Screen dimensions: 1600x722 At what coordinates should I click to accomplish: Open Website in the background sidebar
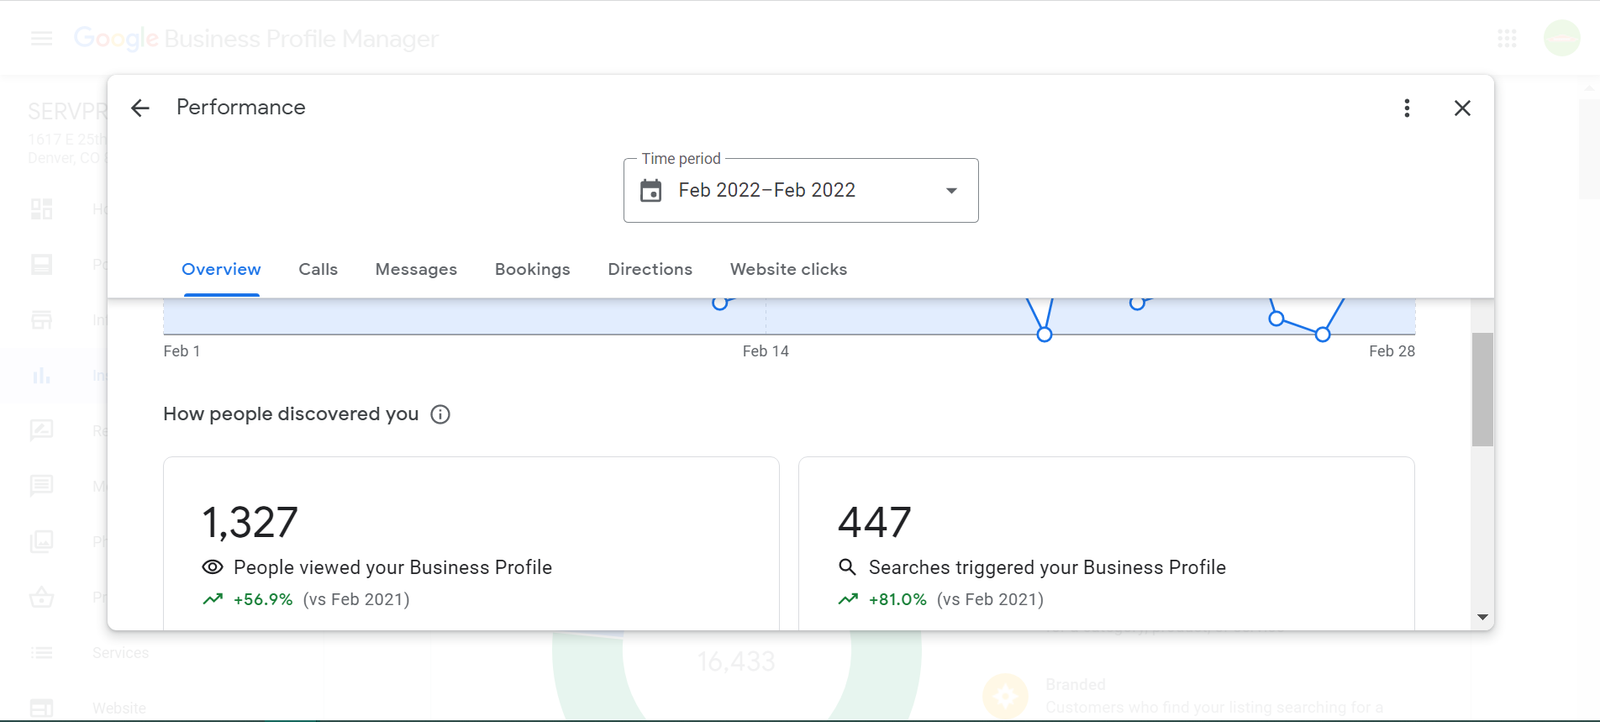click(119, 708)
